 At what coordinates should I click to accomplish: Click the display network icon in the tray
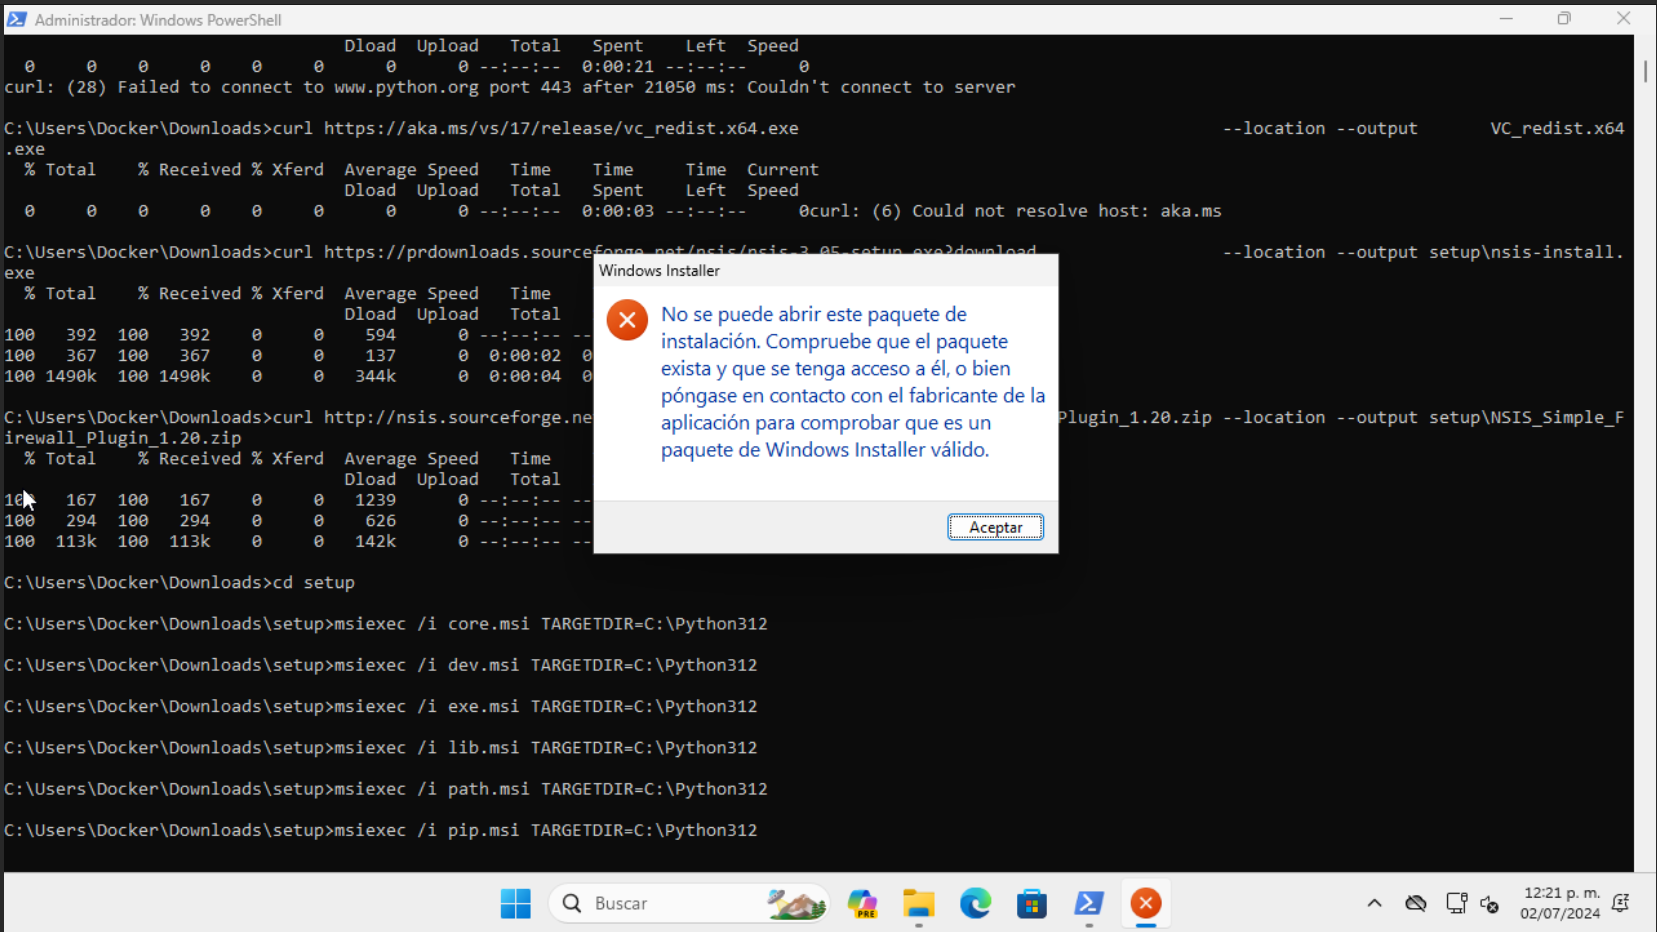pyautogui.click(x=1456, y=904)
